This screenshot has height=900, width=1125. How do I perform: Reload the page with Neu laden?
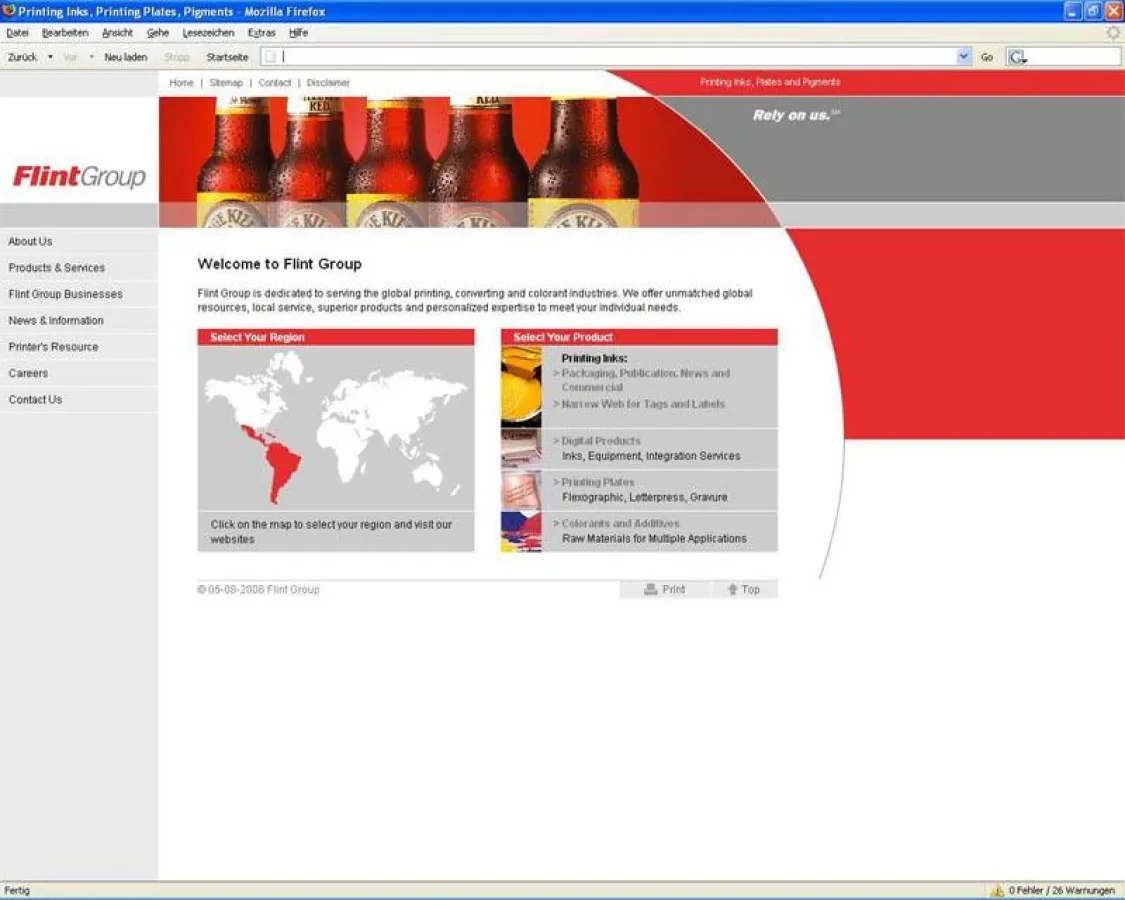(125, 57)
